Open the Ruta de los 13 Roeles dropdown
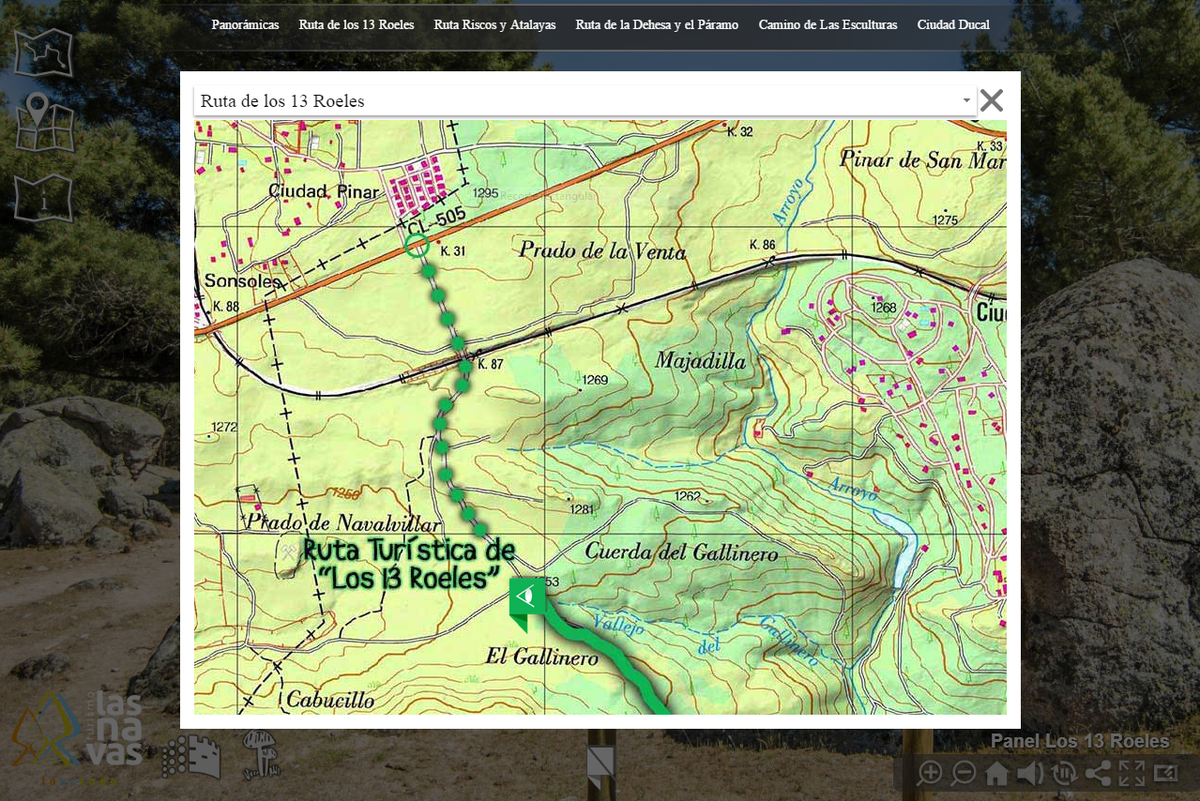The width and height of the screenshot is (1200, 801). click(584, 101)
